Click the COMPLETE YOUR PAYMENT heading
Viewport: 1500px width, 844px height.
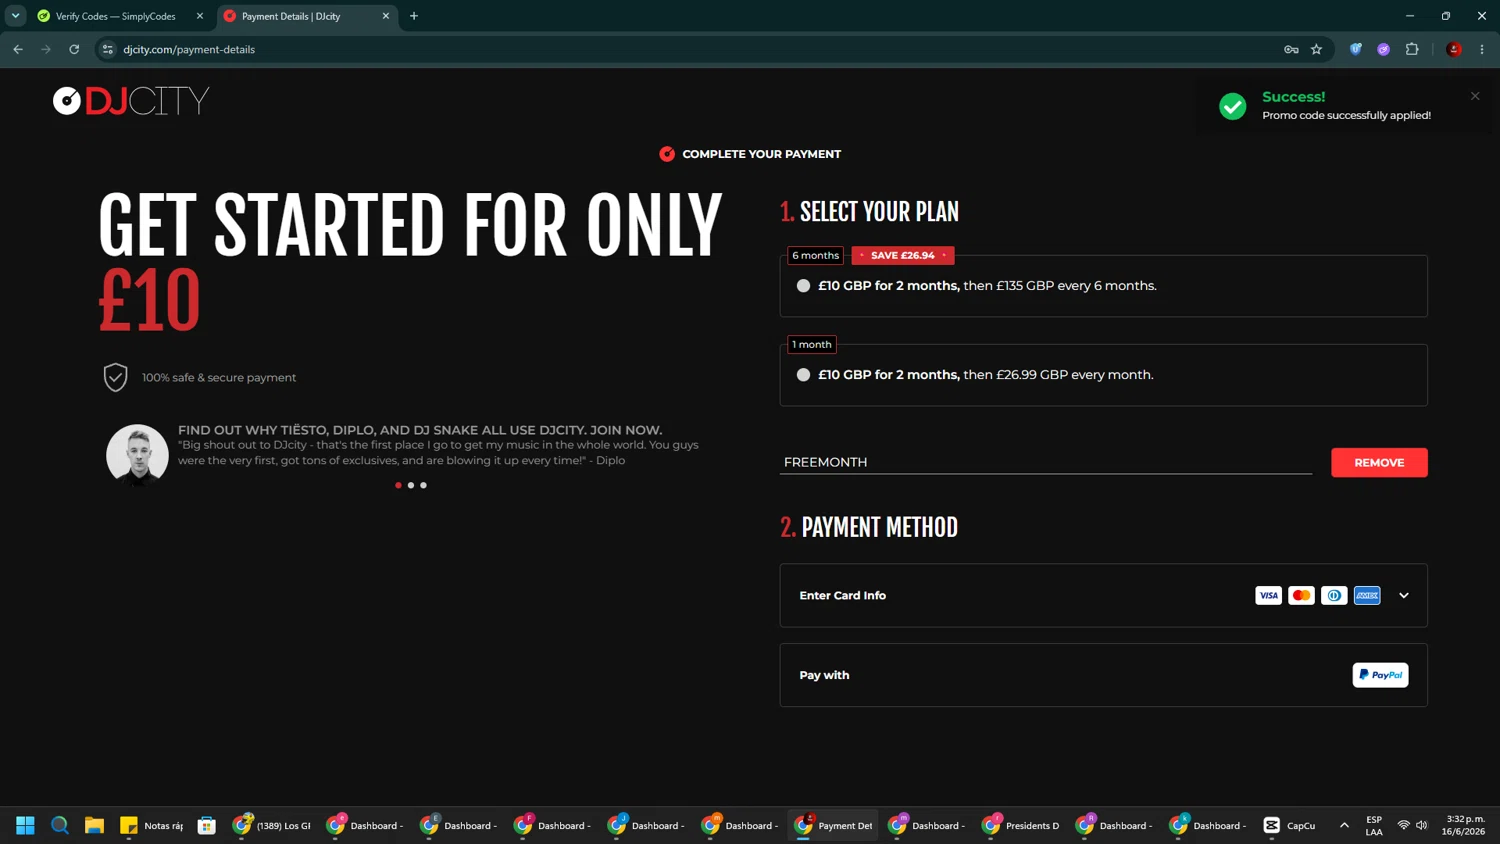761,154
